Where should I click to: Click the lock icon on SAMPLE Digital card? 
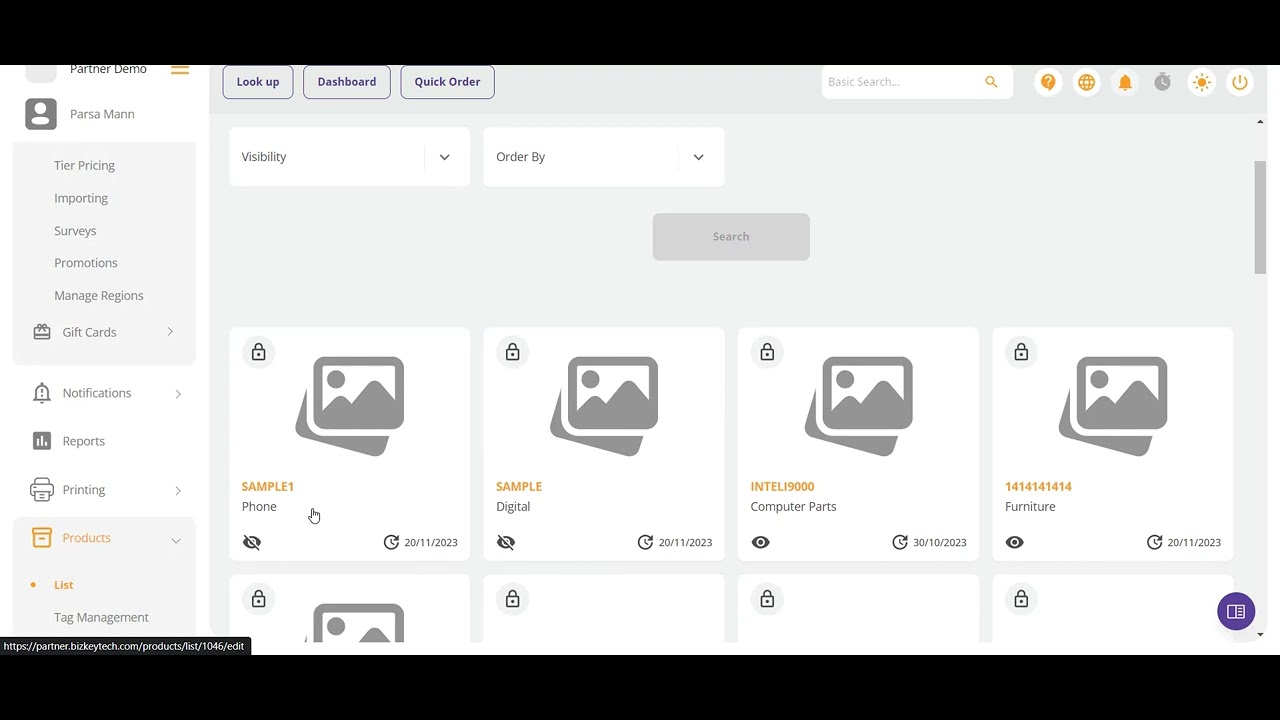click(513, 352)
